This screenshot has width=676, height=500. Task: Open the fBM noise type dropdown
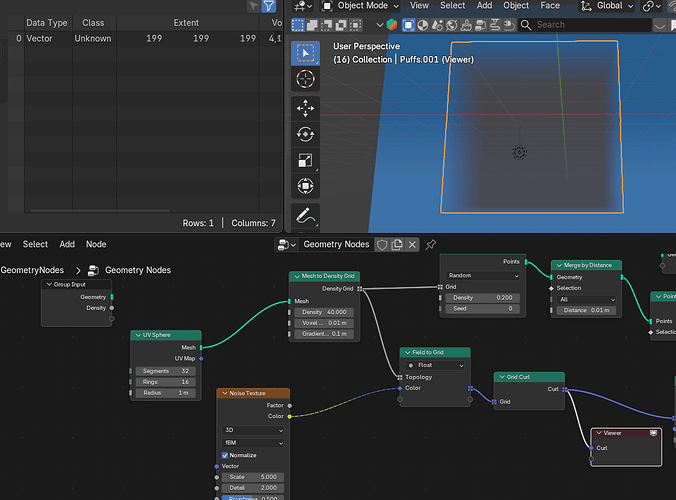pos(253,443)
